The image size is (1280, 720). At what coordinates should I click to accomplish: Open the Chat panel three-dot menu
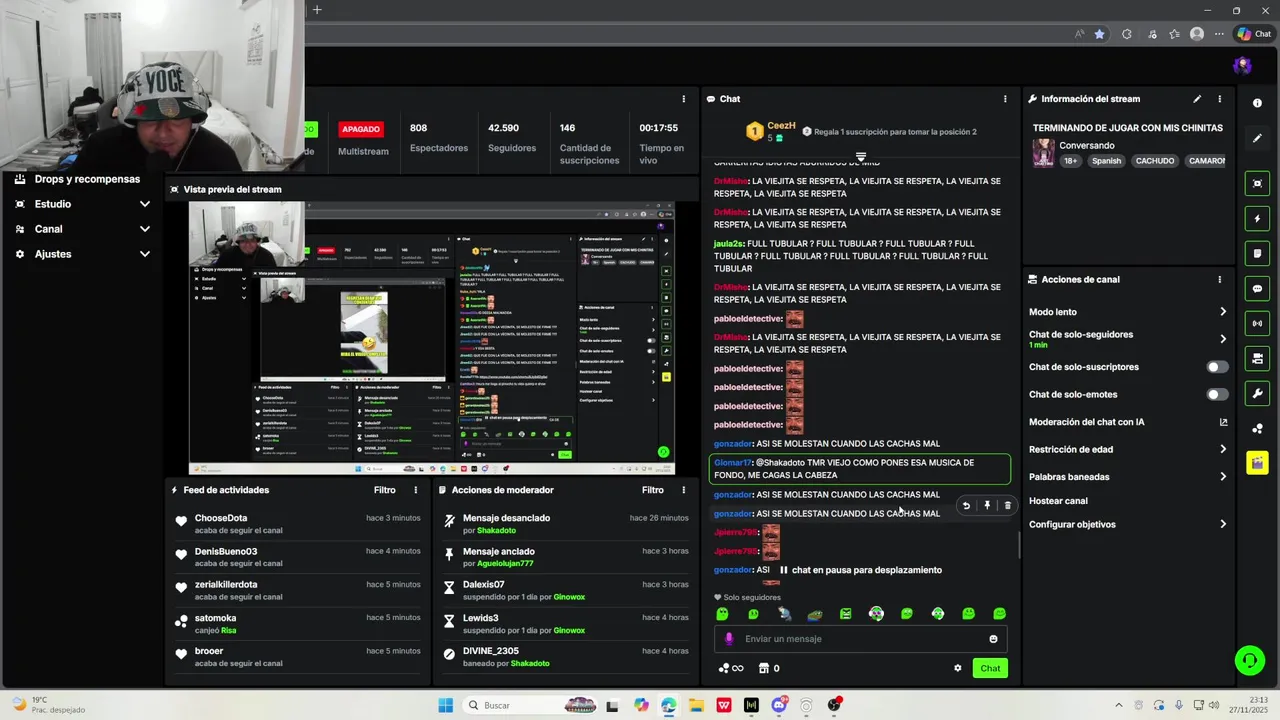pyautogui.click(x=1005, y=99)
